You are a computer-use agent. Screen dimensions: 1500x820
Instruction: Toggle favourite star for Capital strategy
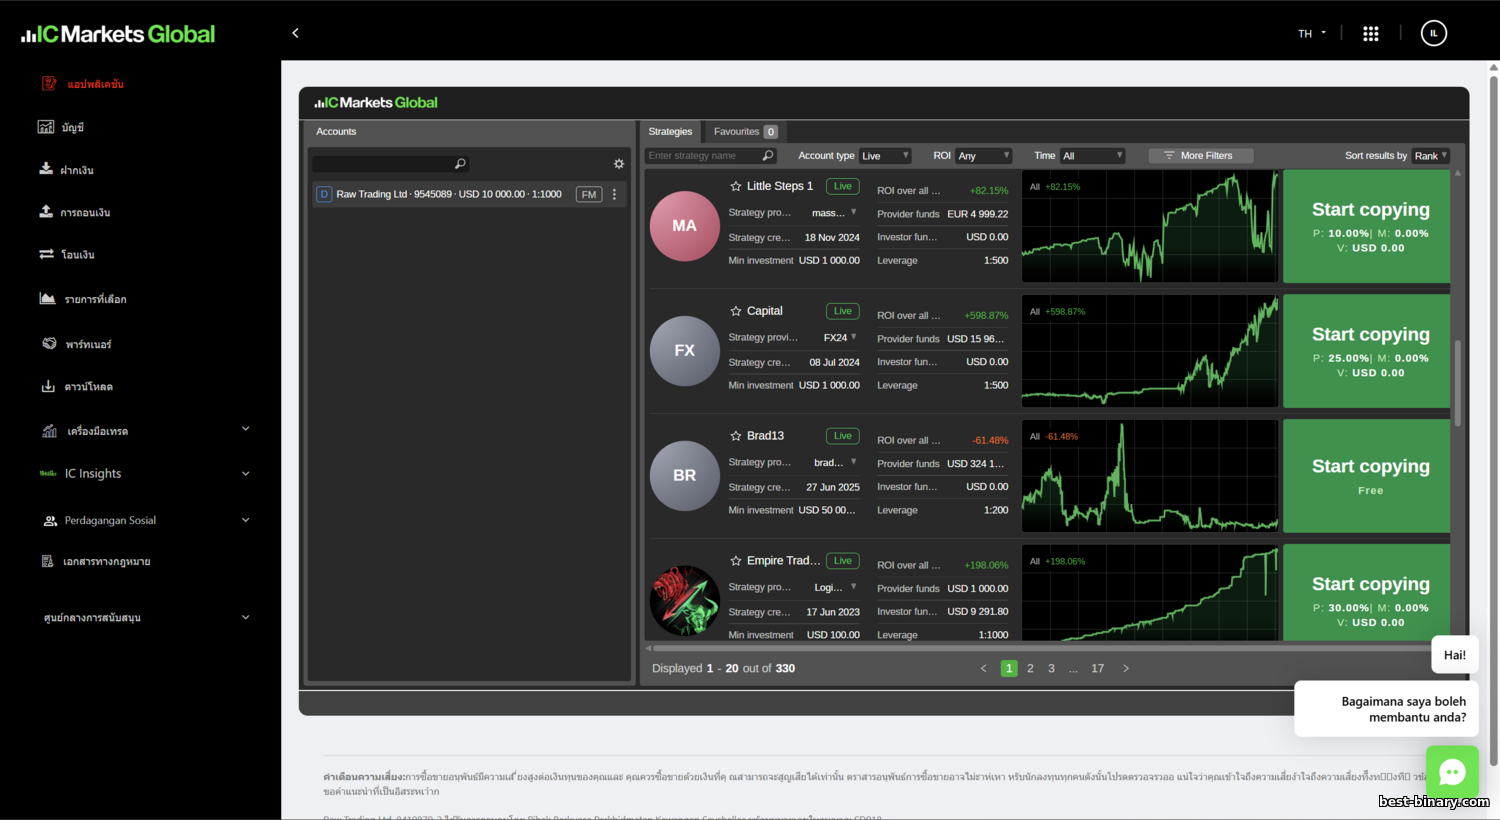(736, 311)
